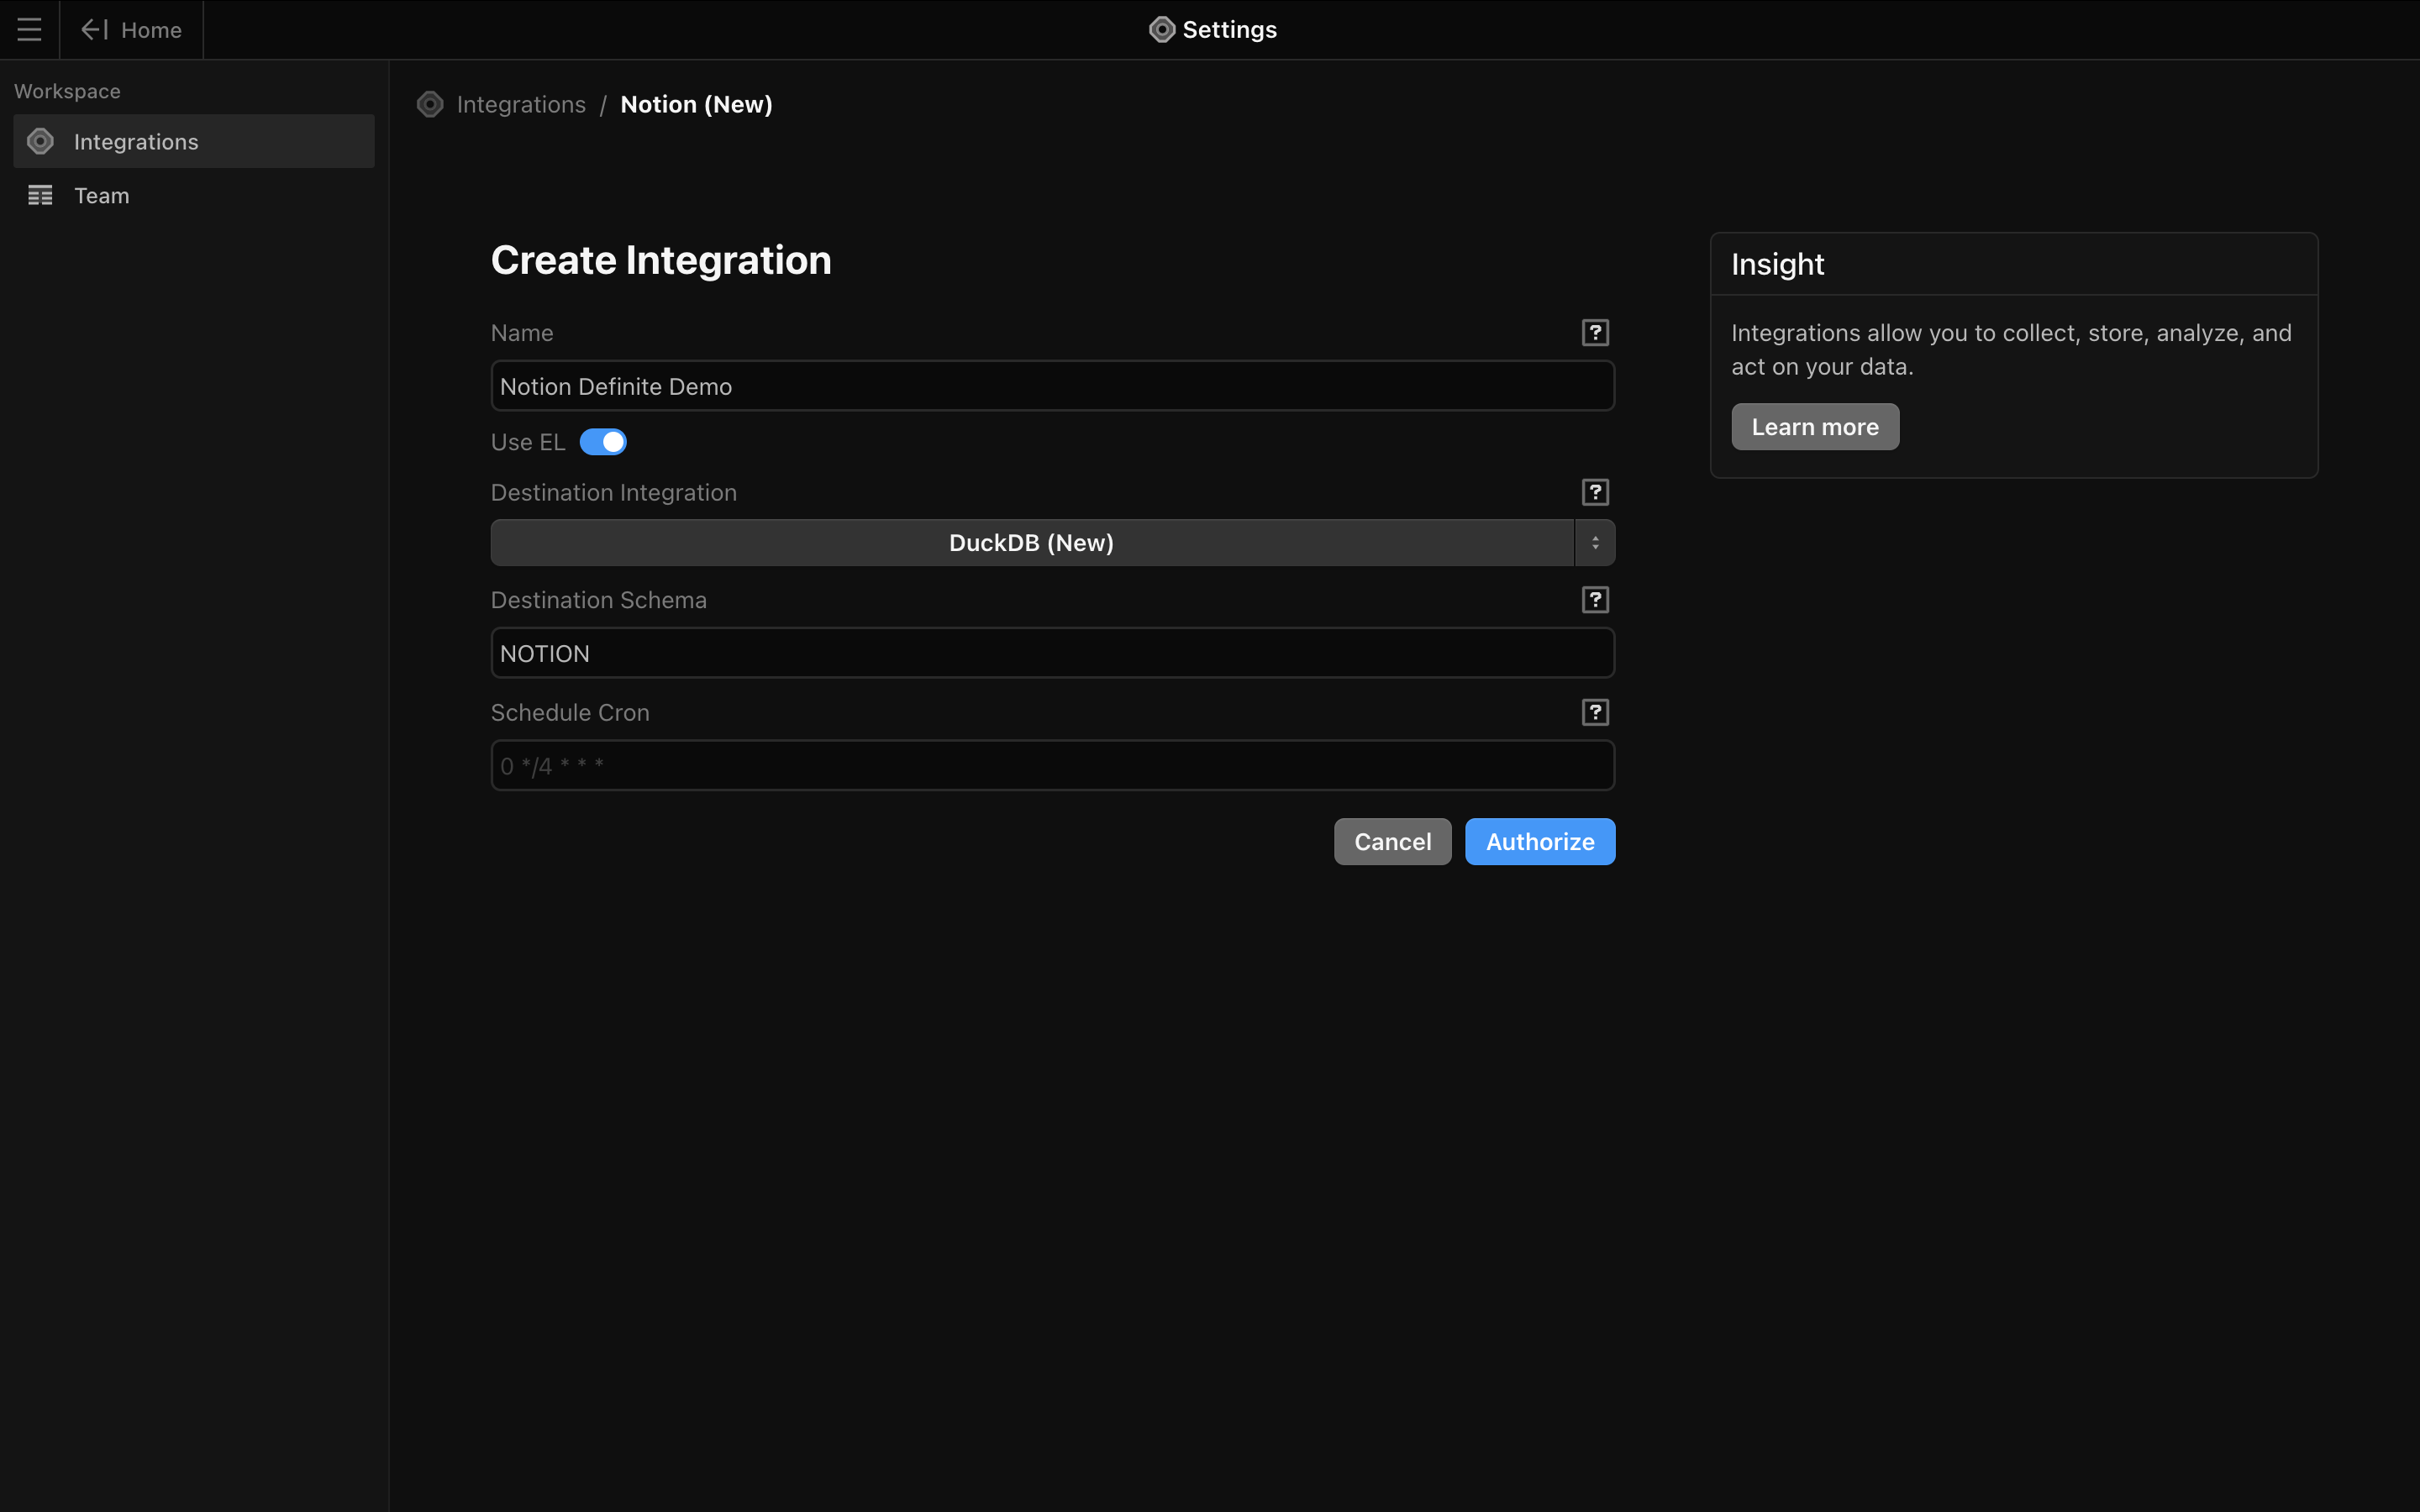The image size is (2420, 1512).
Task: Click the Cancel button
Action: coord(1392,842)
